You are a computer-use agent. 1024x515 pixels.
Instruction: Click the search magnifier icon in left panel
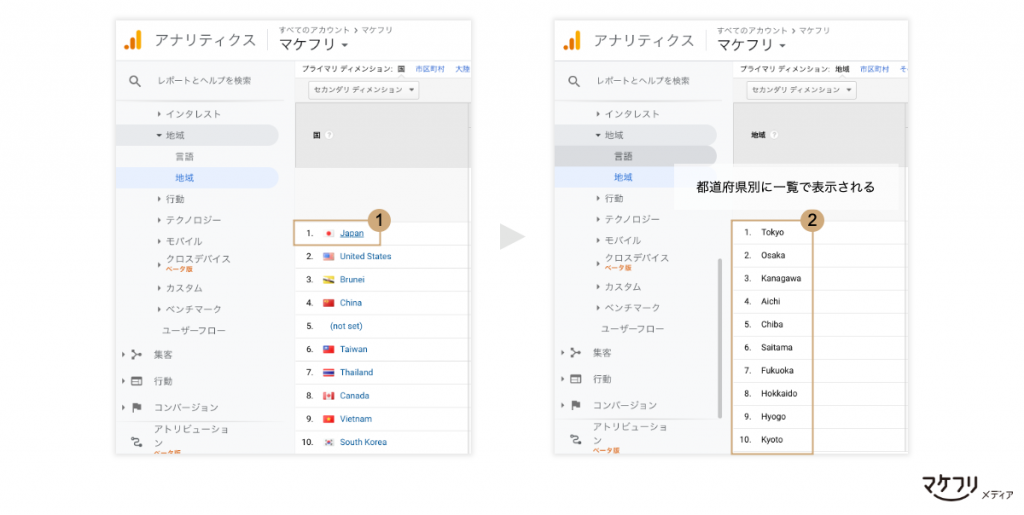[x=135, y=81]
